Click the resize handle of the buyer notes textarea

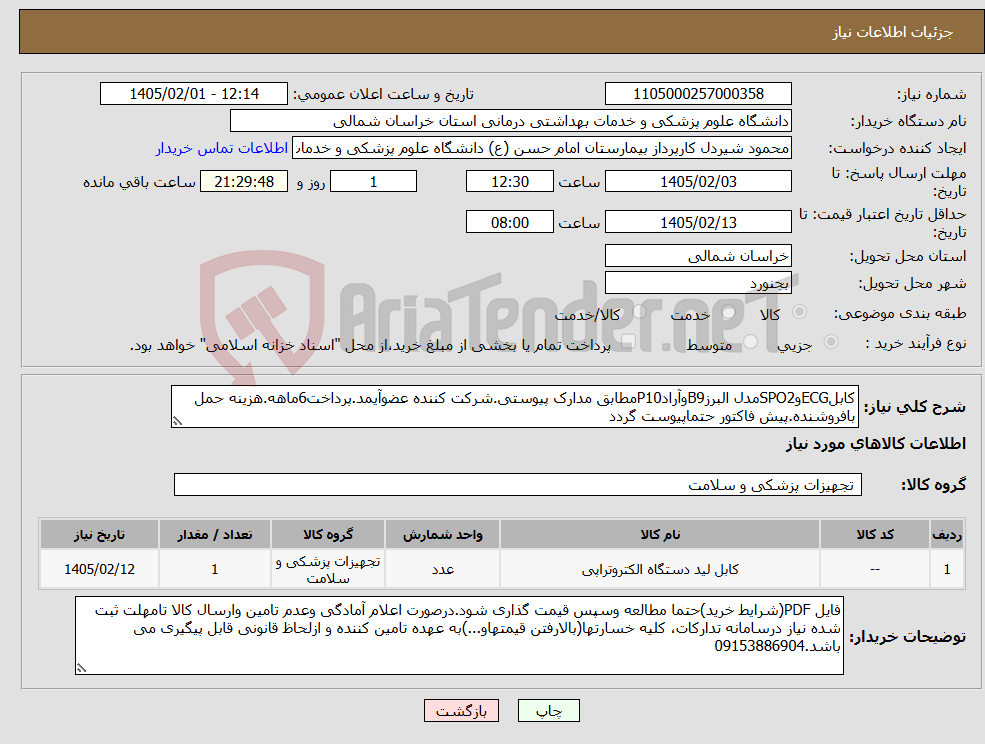(x=81, y=669)
